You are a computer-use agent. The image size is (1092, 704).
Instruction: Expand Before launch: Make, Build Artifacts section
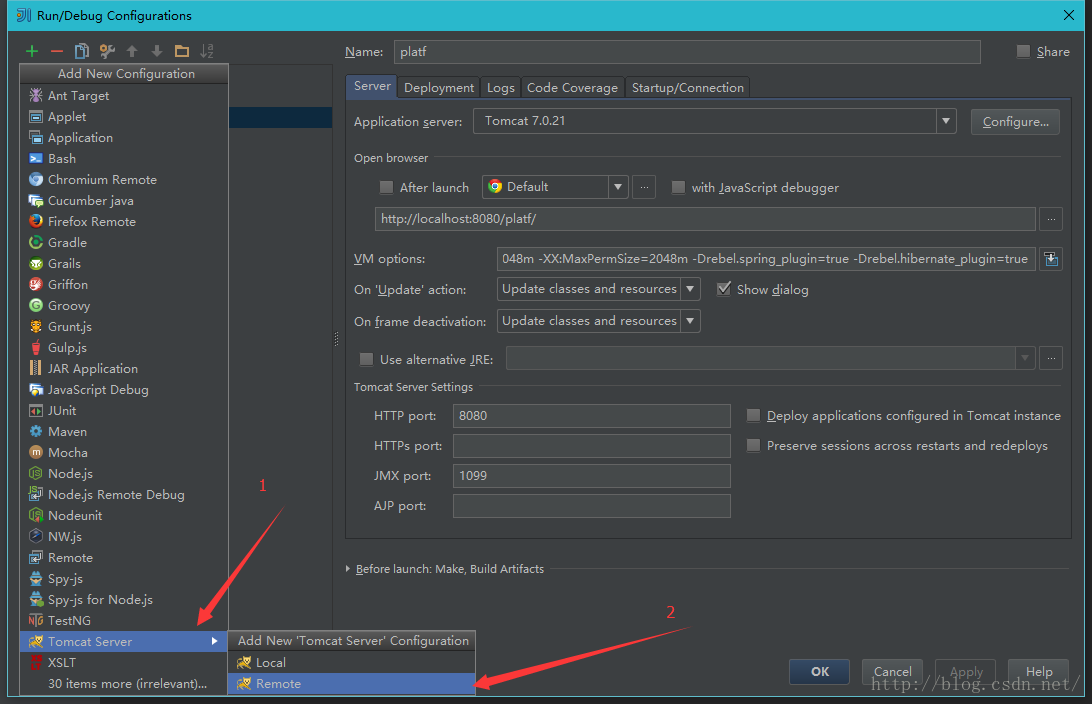(x=348, y=569)
